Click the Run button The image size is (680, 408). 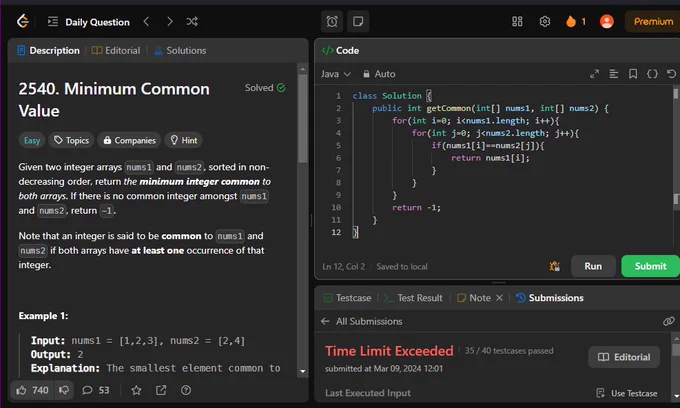593,266
